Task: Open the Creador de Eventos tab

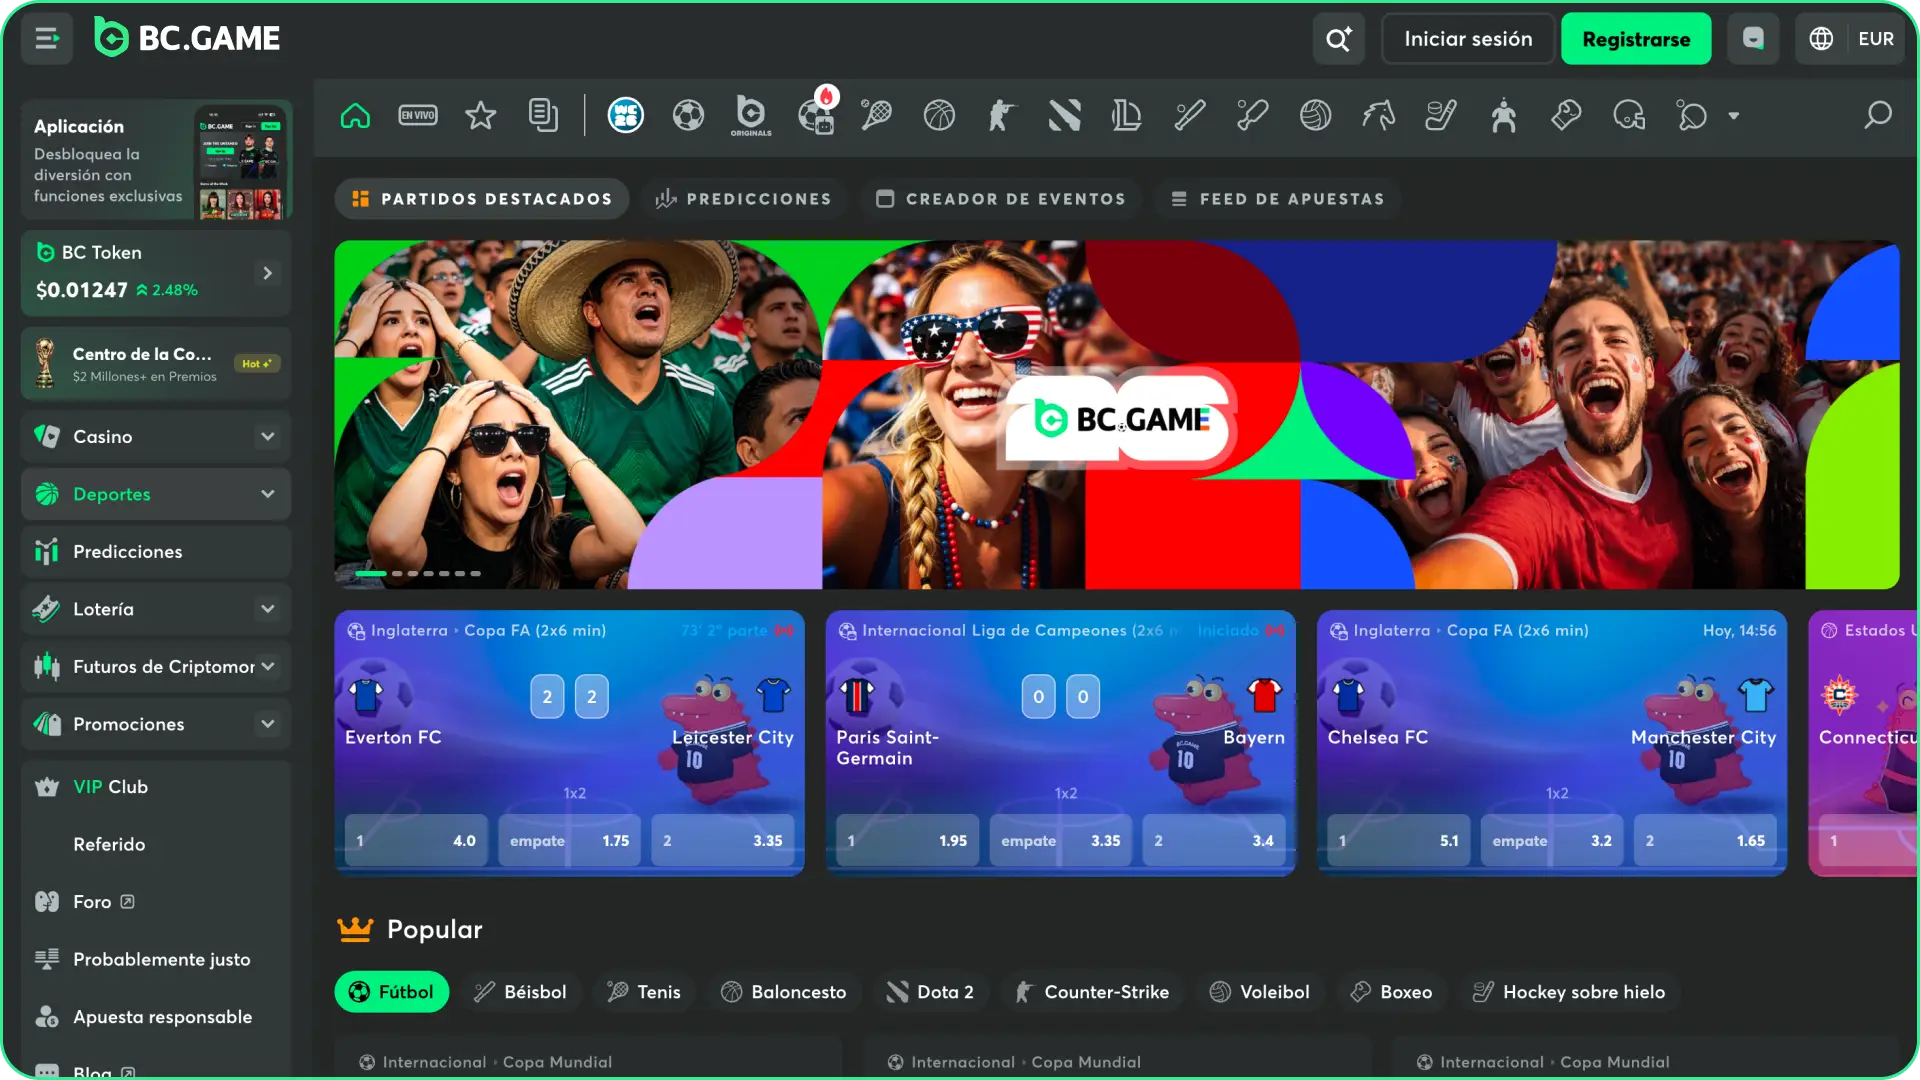Action: pos(1001,199)
